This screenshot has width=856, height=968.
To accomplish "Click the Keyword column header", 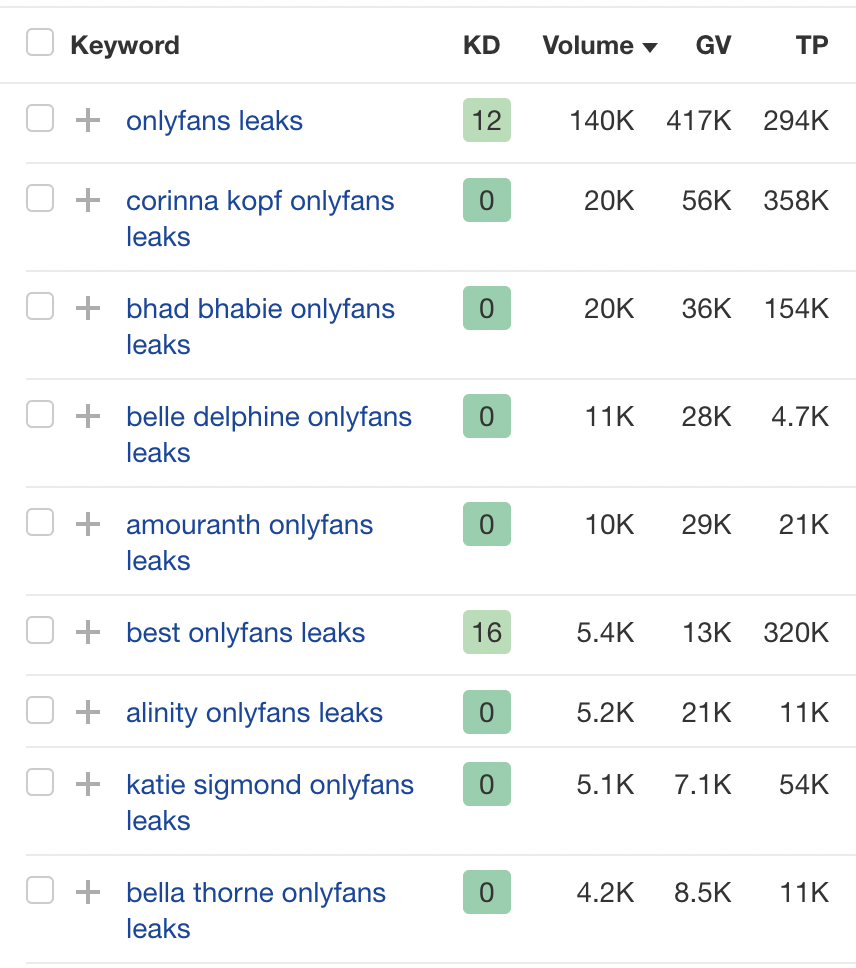I will [125, 46].
